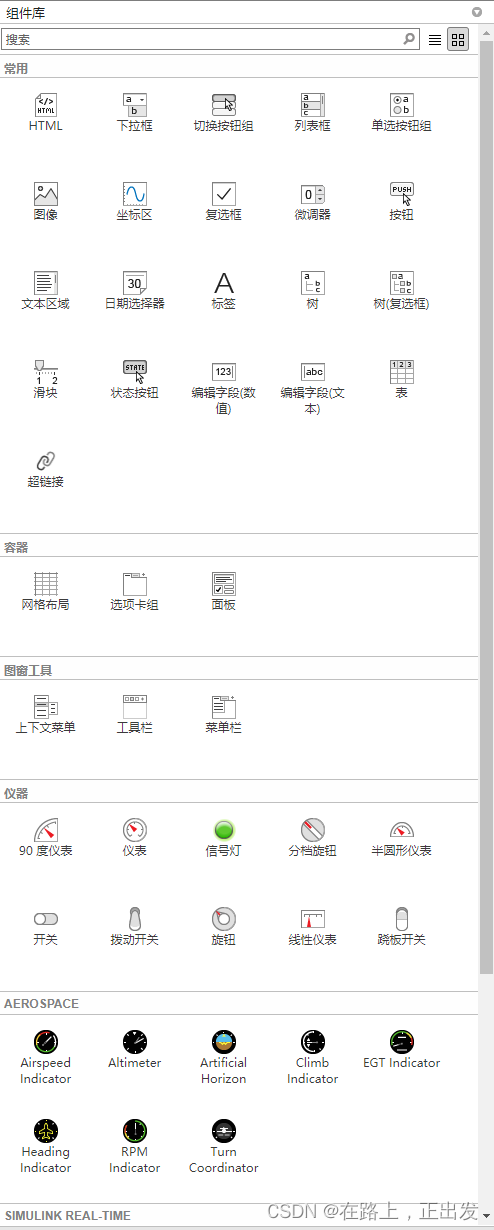Switch to list view layout

(435, 40)
